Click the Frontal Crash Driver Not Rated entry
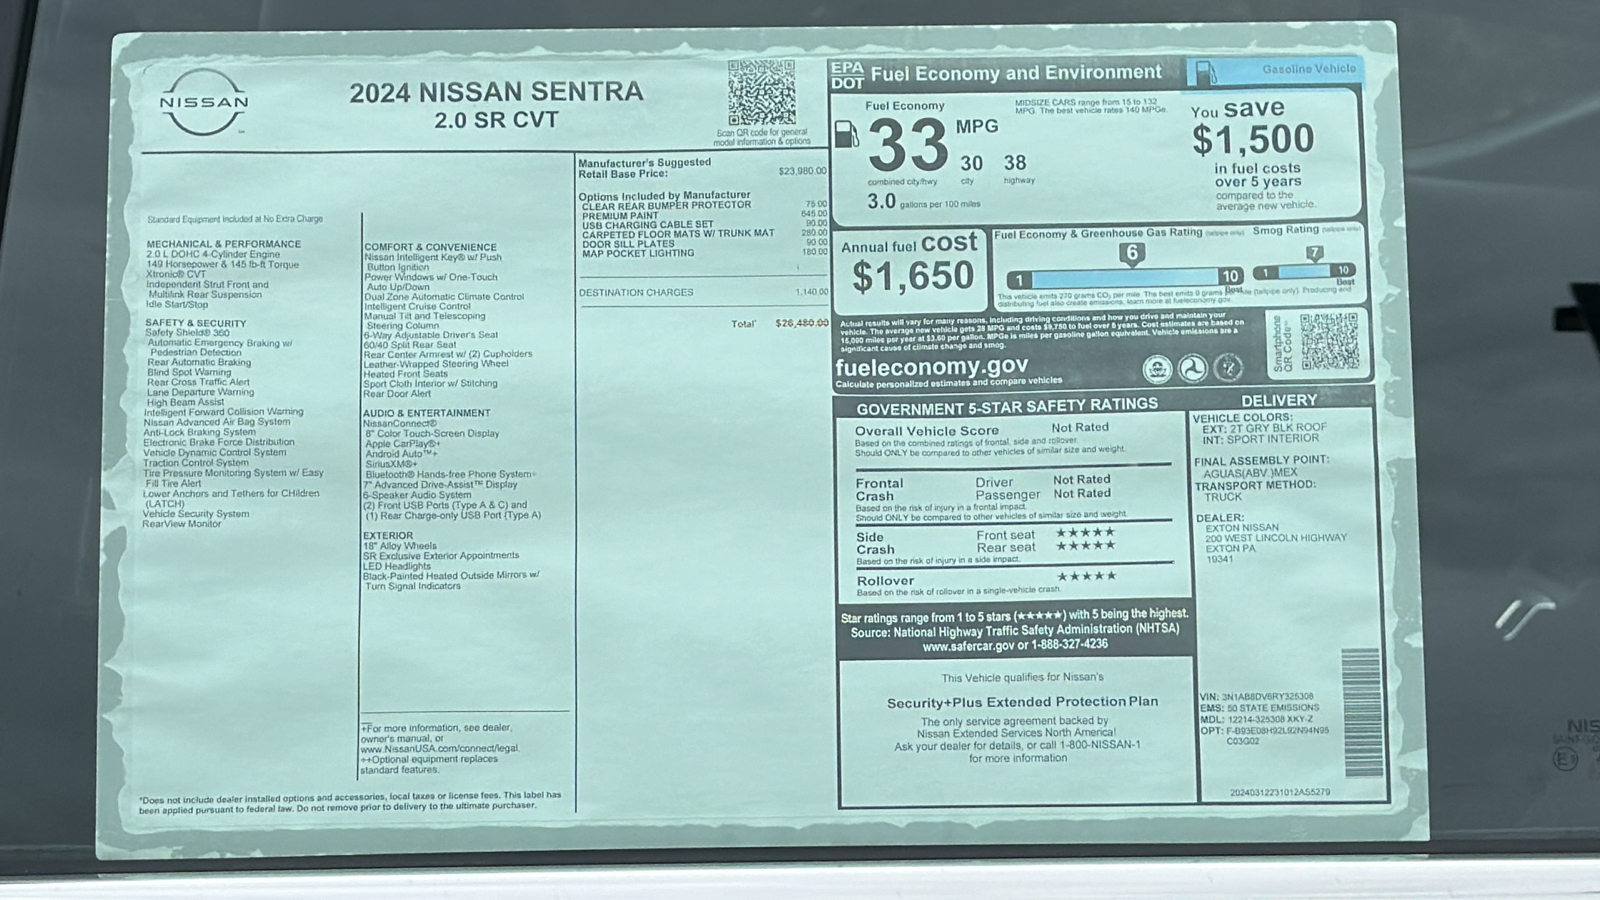Viewport: 1600px width, 900px height. pyautogui.click(x=1043, y=481)
